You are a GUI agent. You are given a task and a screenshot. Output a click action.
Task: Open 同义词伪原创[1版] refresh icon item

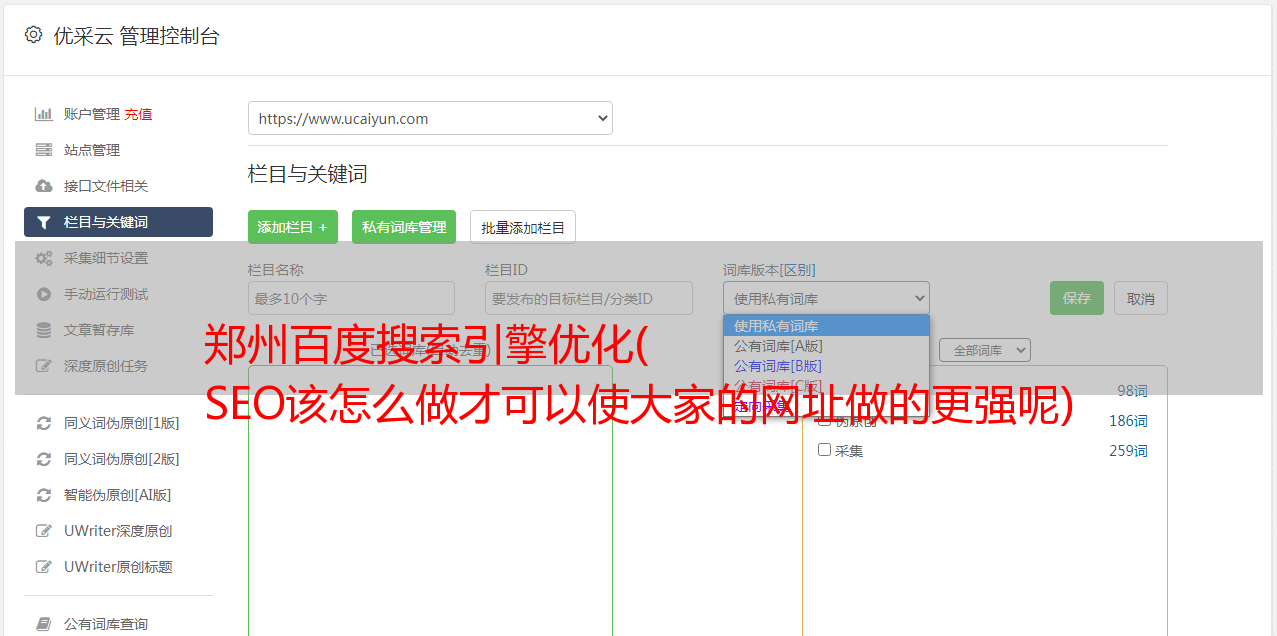[x=43, y=423]
